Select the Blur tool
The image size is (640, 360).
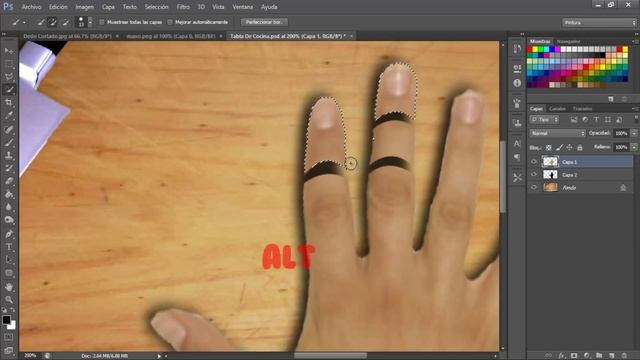tap(9, 207)
